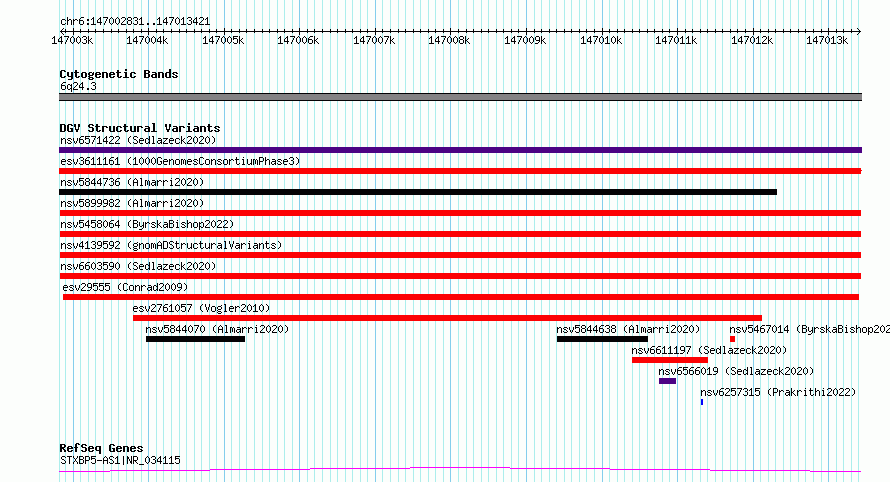Select the nsv6566019 purple variant bar

pos(668,381)
